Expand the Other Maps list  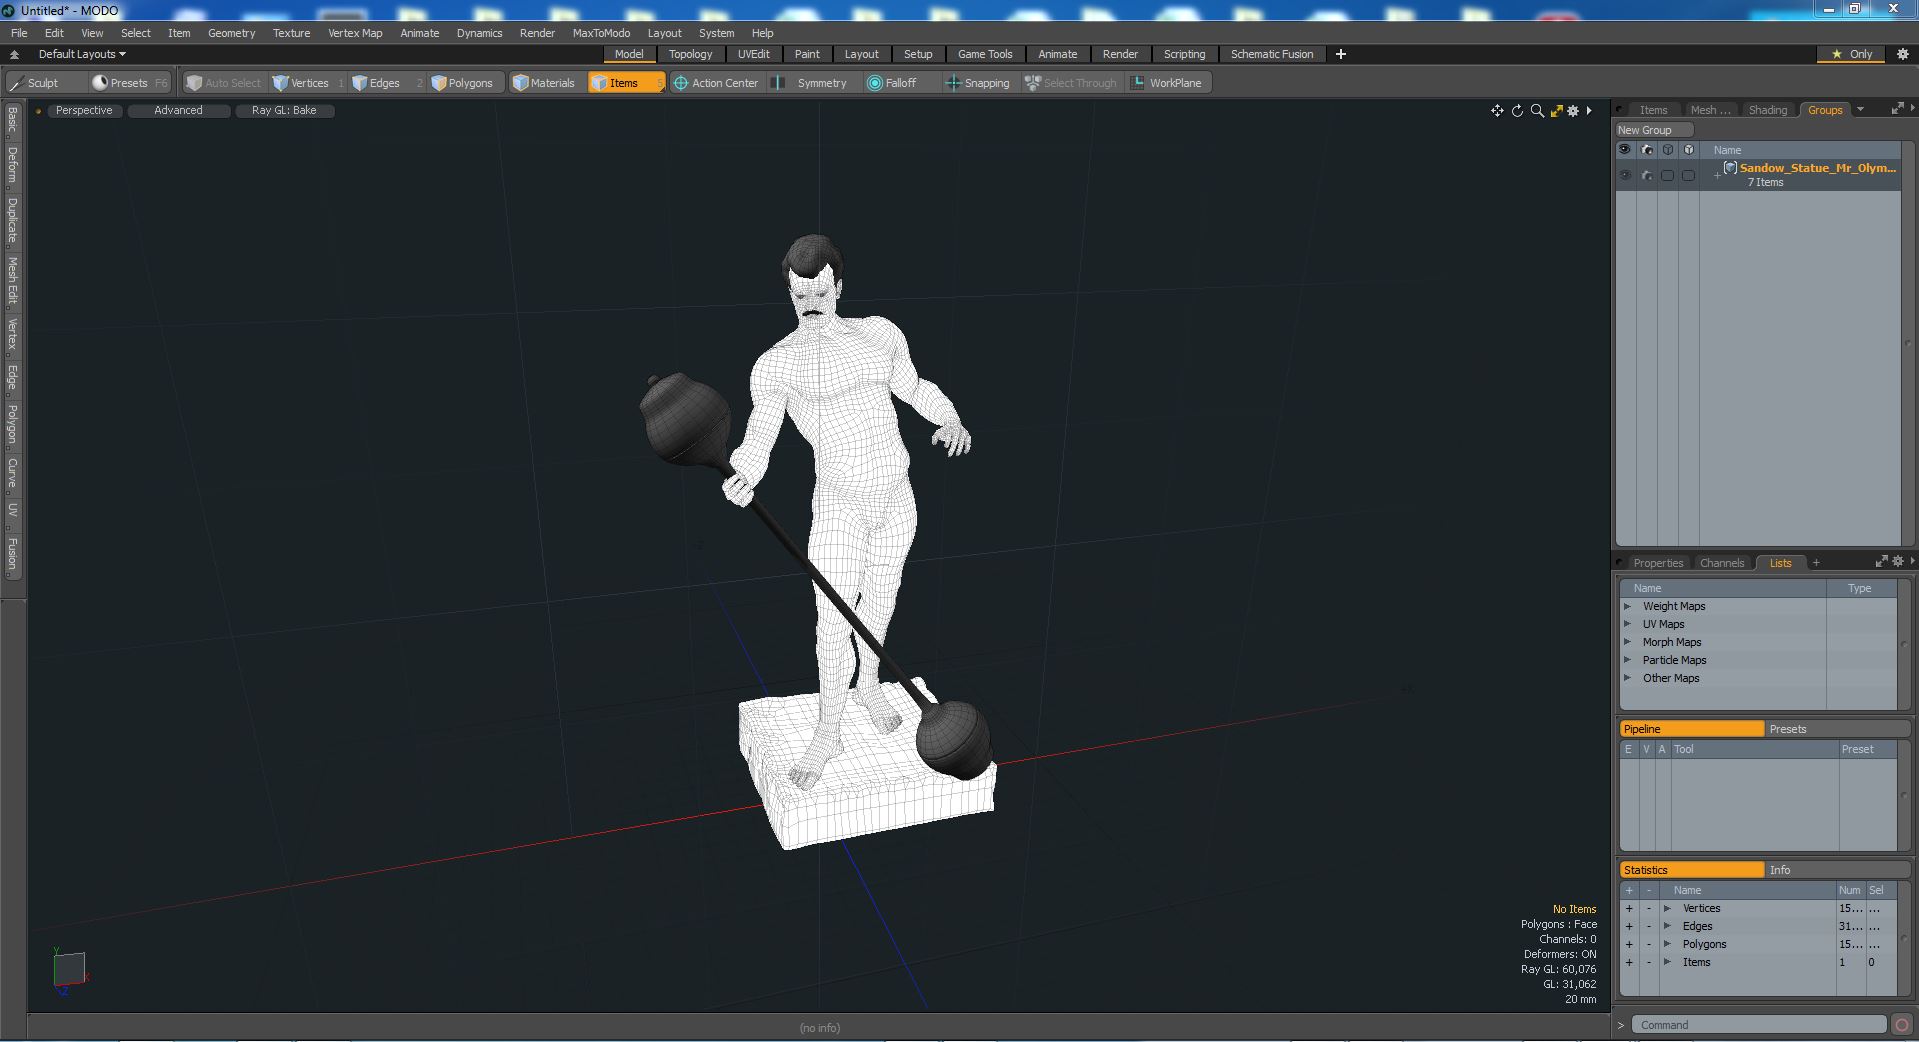tap(1627, 678)
